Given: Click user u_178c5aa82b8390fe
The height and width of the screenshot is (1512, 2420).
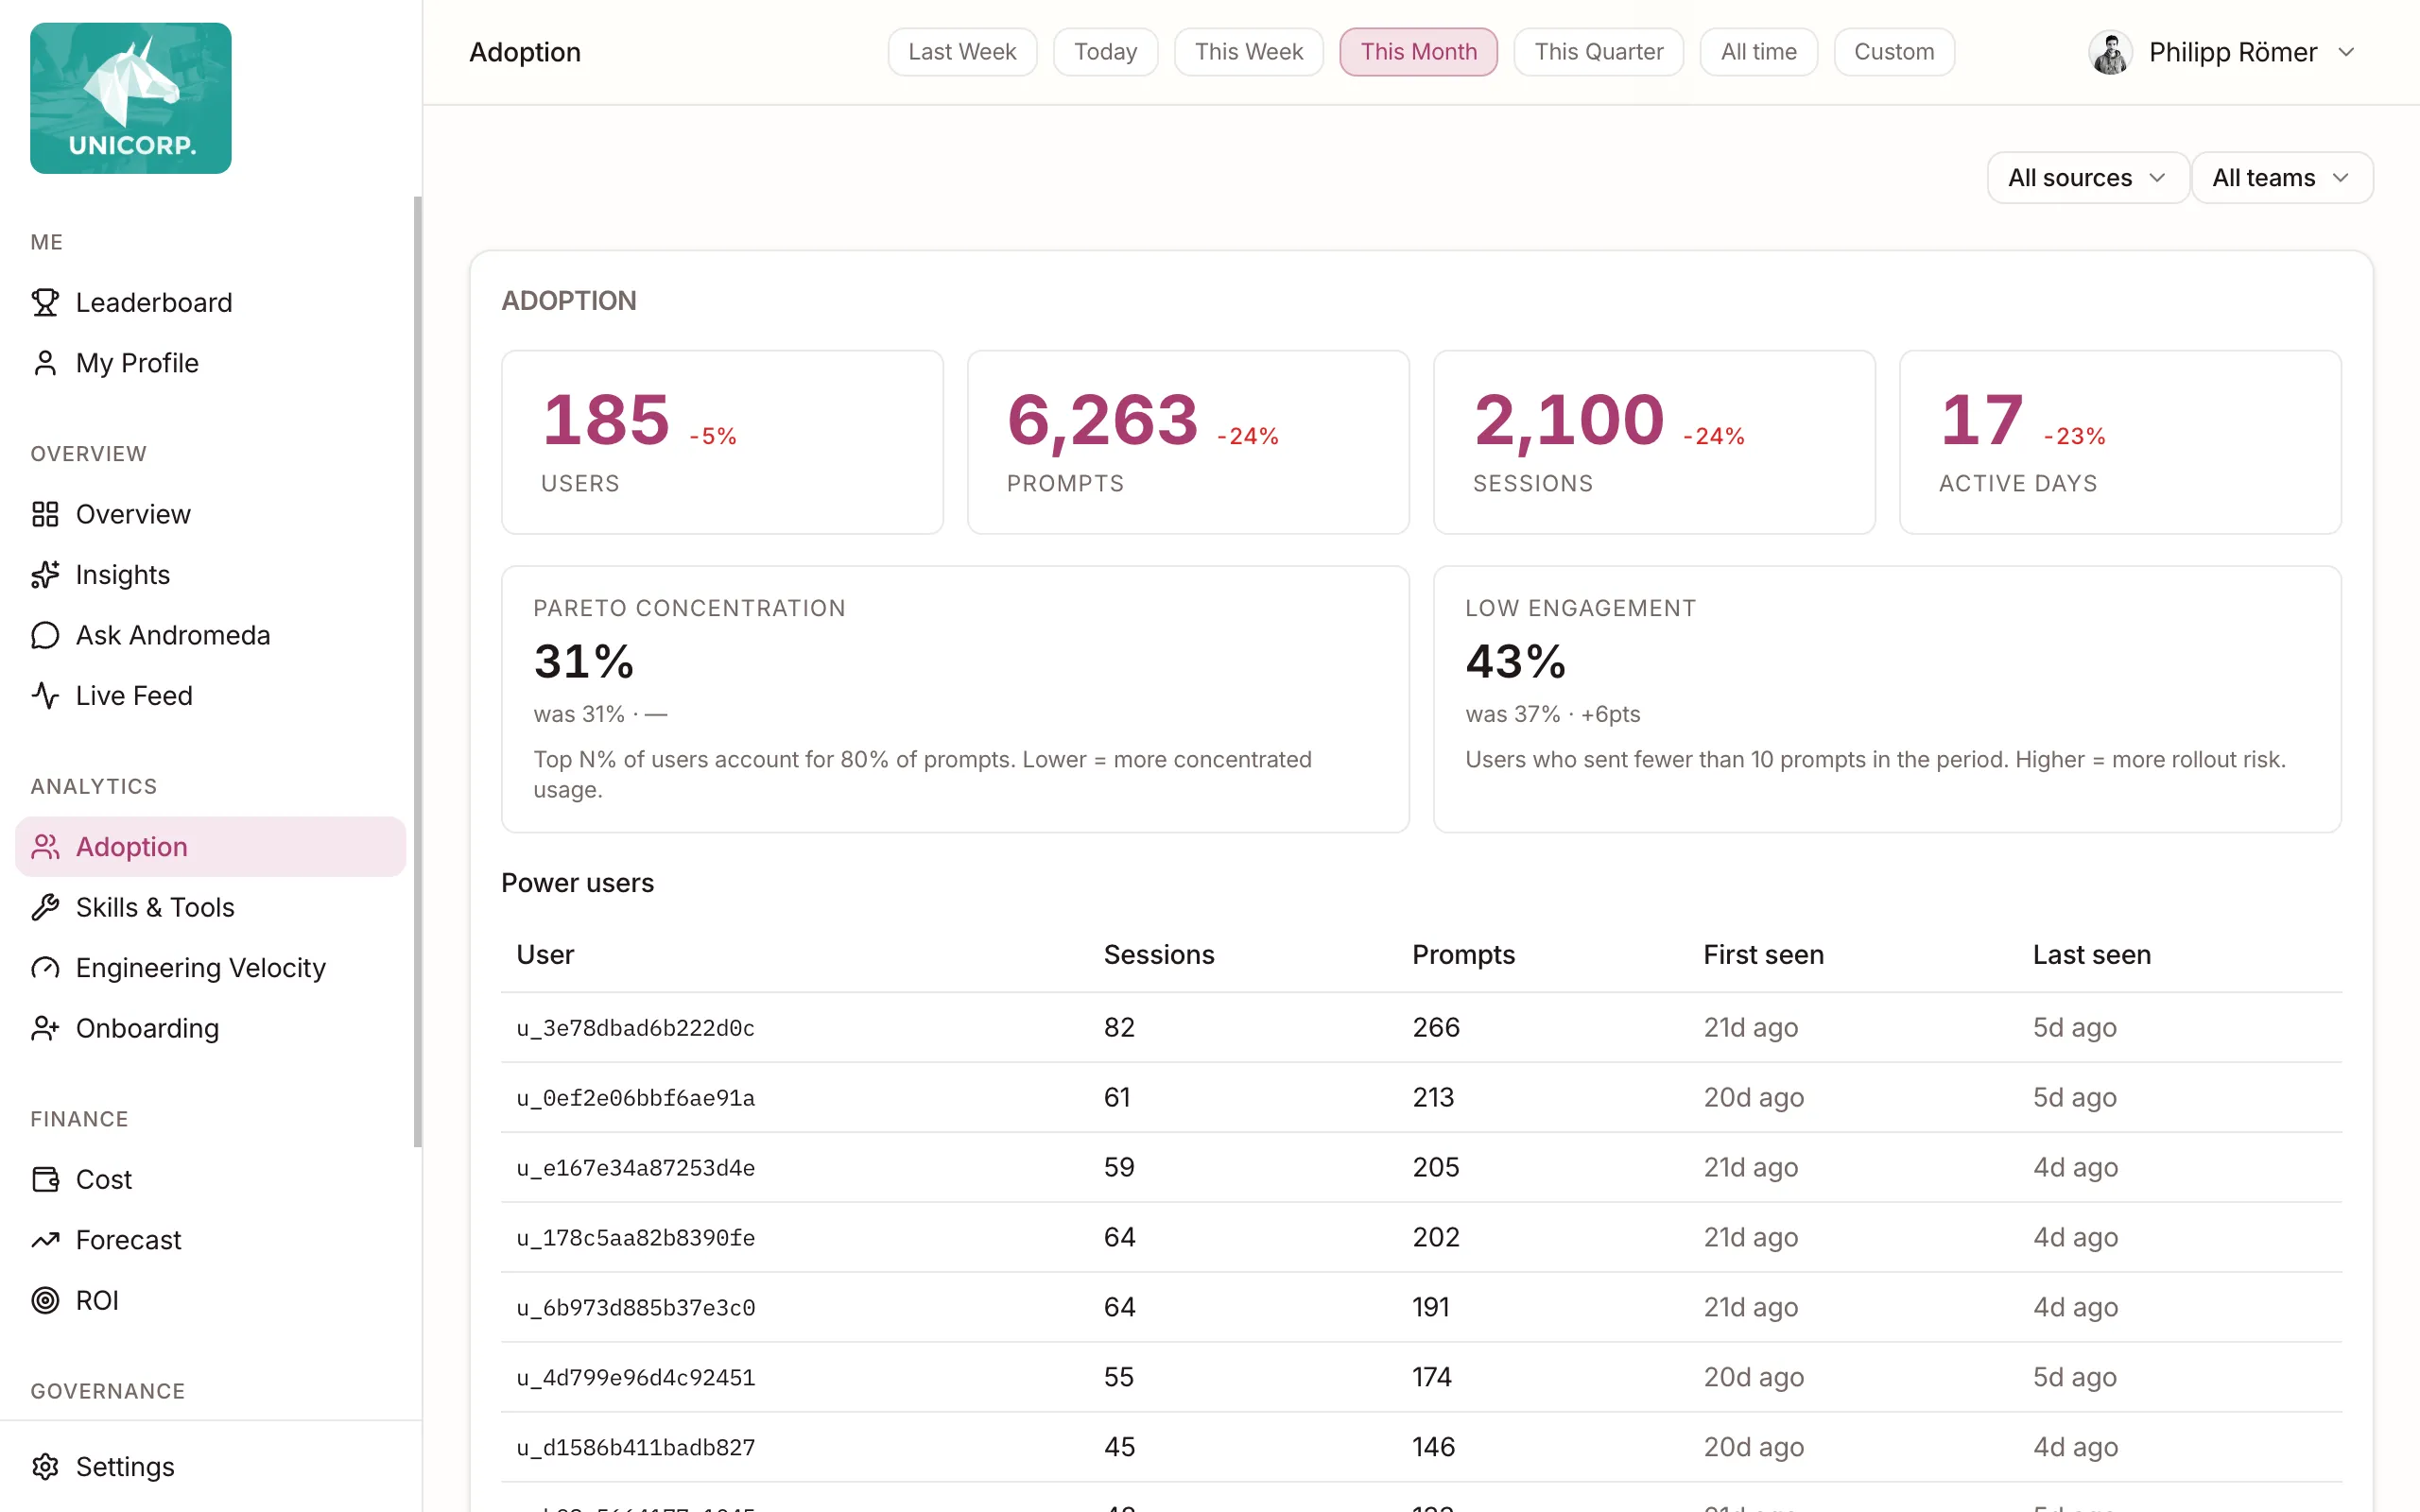Looking at the screenshot, I should tap(635, 1238).
